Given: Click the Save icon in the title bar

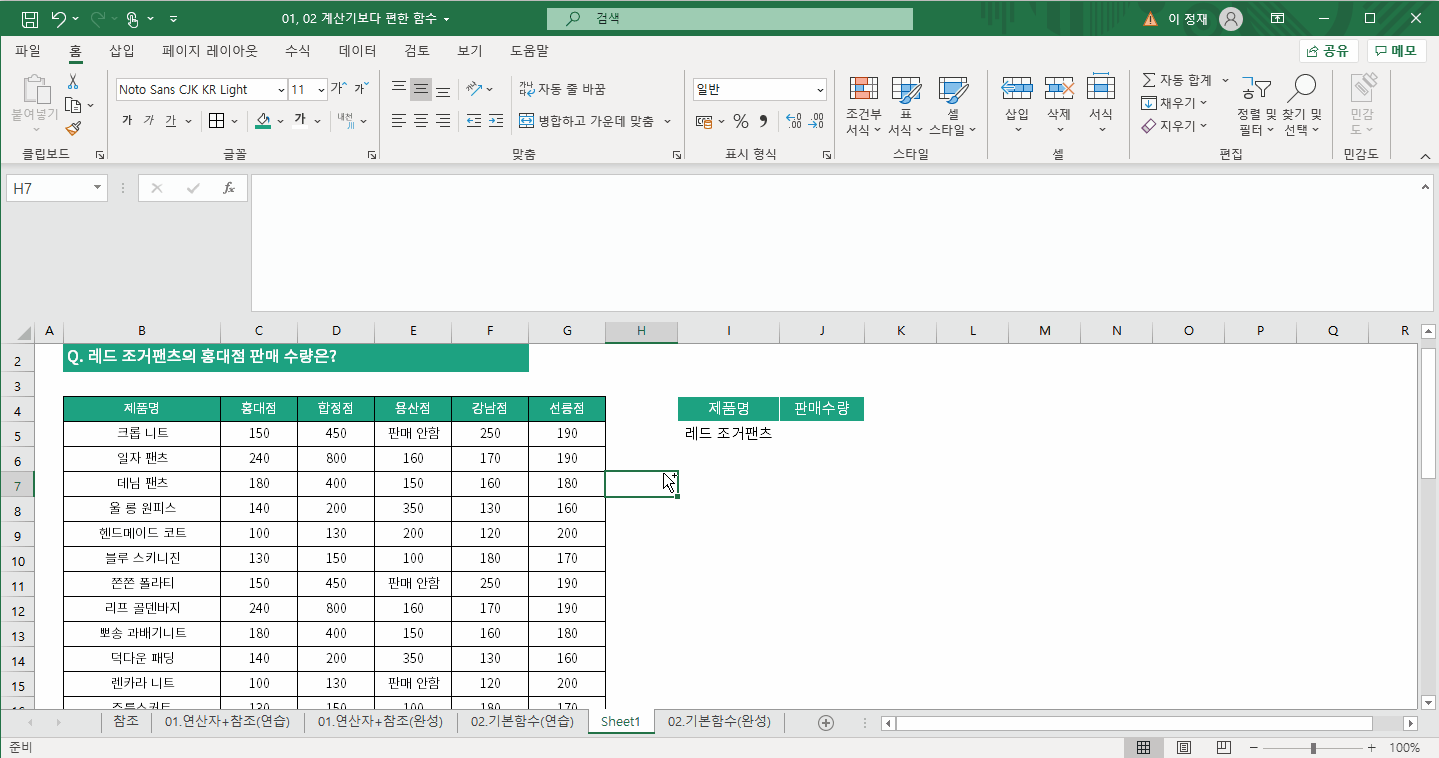Looking at the screenshot, I should click(30, 18).
